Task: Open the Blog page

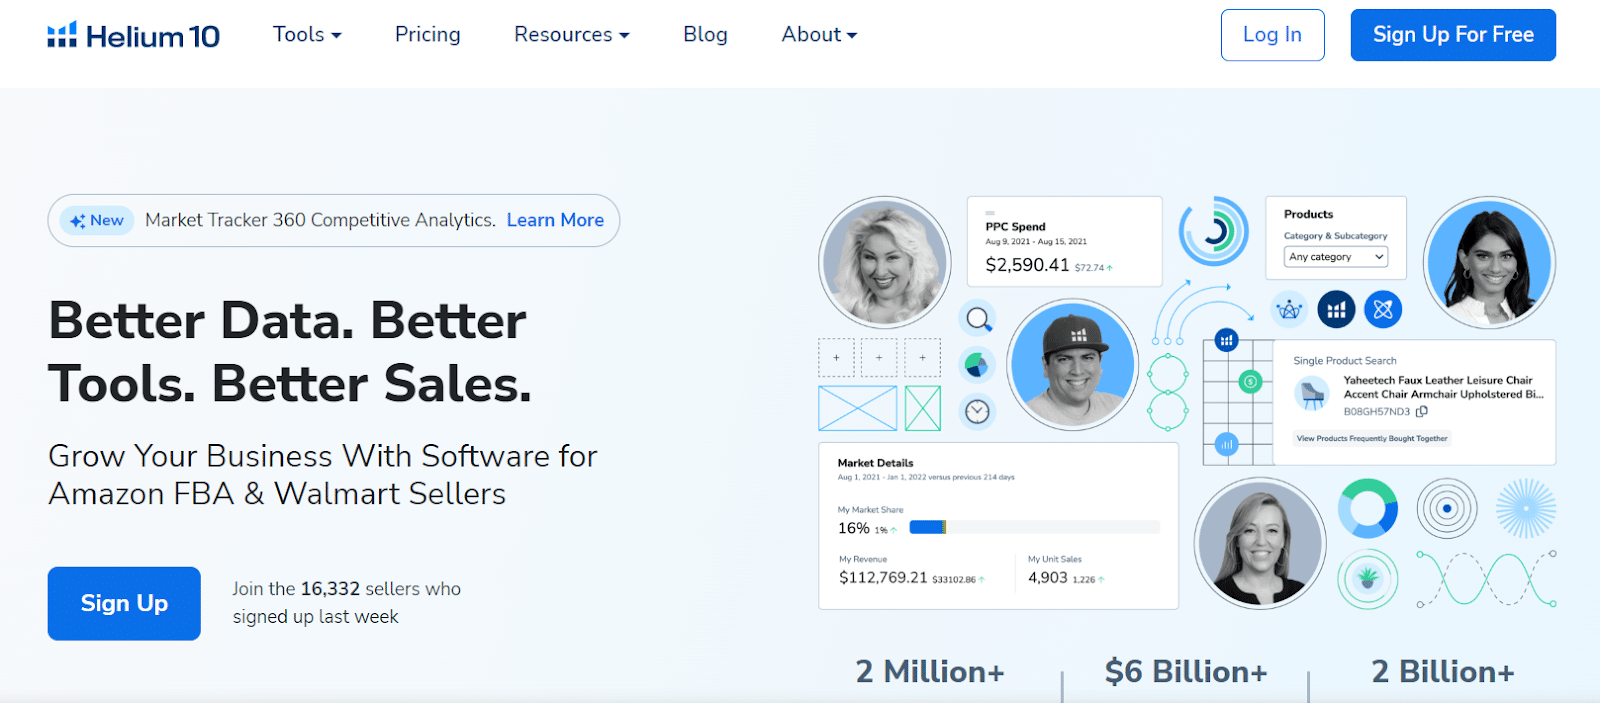Action: click(705, 35)
